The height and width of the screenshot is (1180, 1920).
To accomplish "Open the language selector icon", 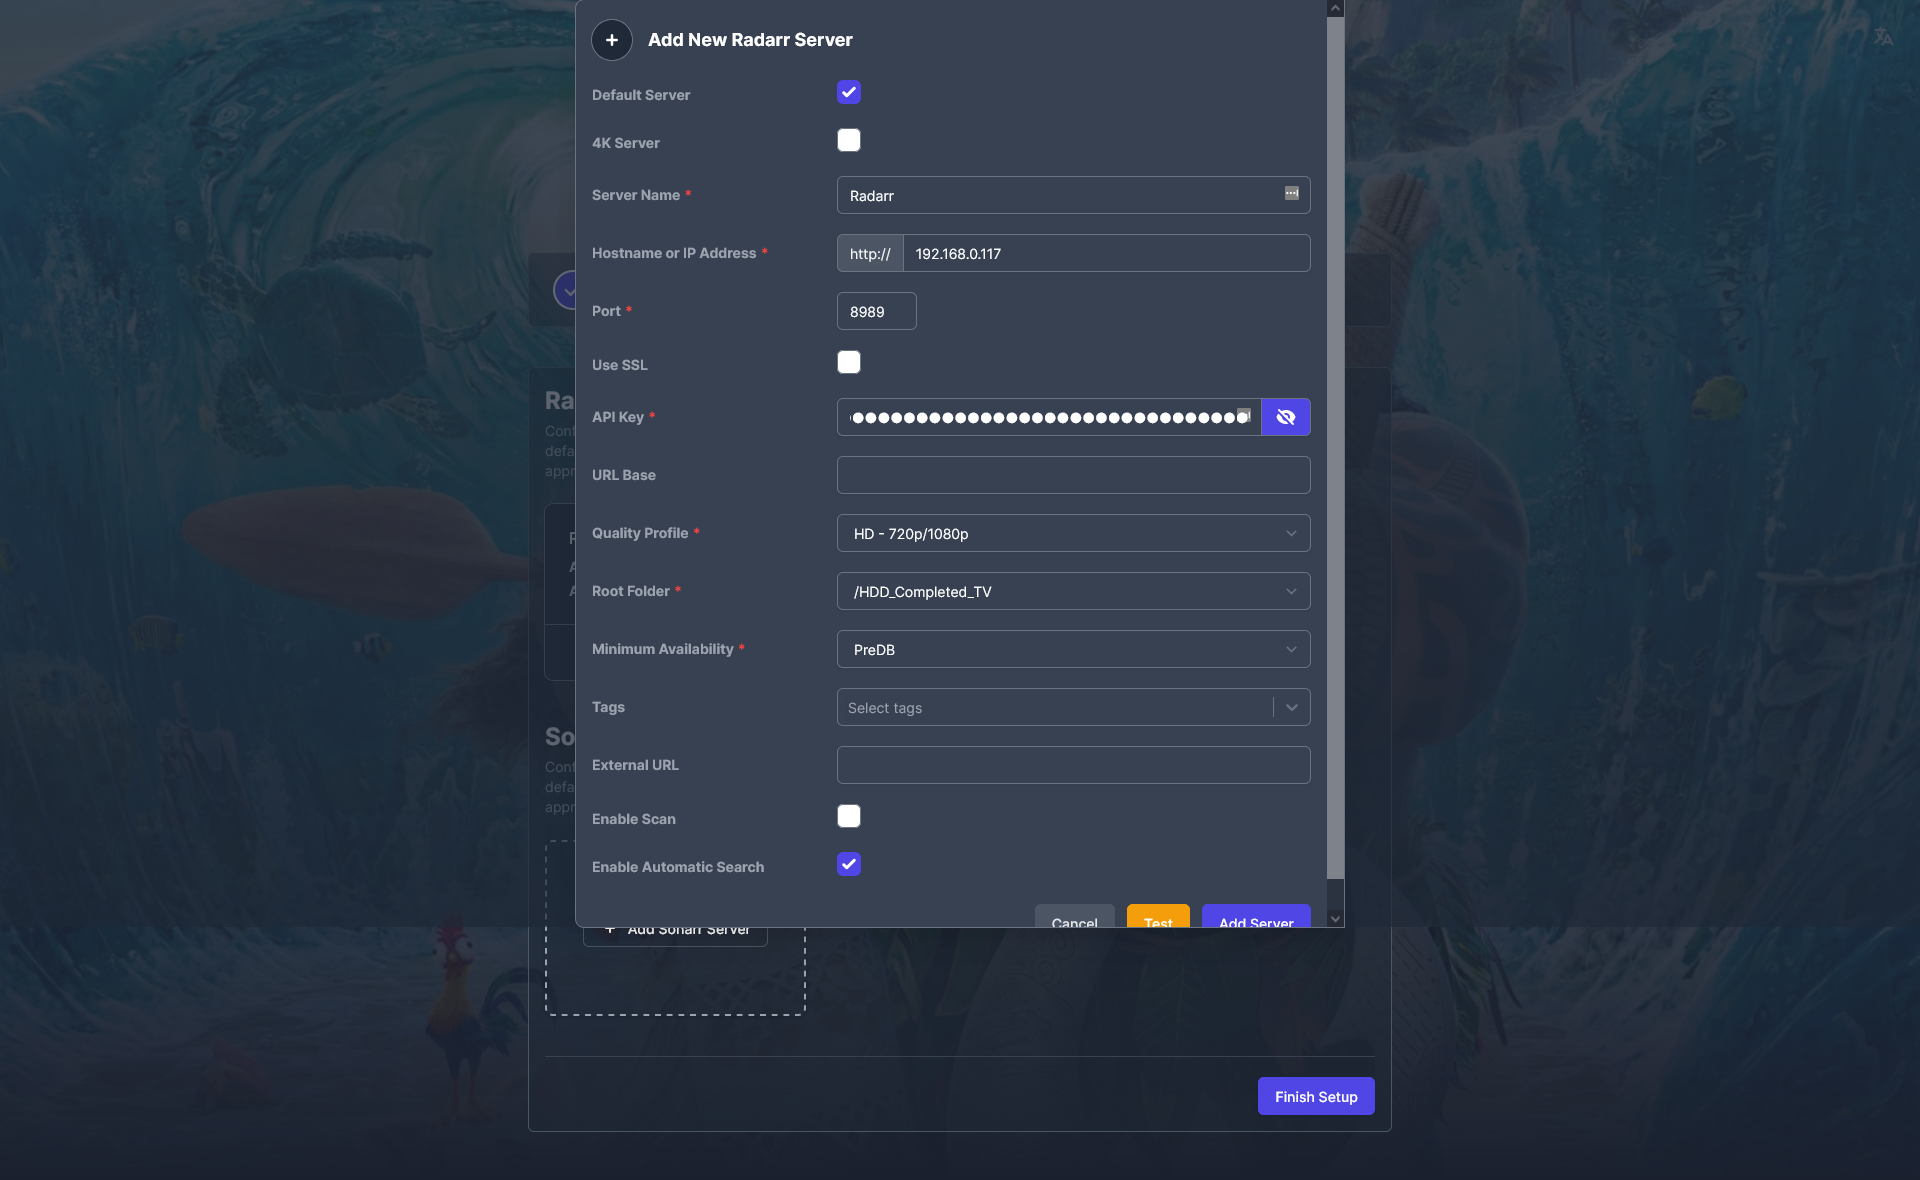I will click(x=1883, y=37).
